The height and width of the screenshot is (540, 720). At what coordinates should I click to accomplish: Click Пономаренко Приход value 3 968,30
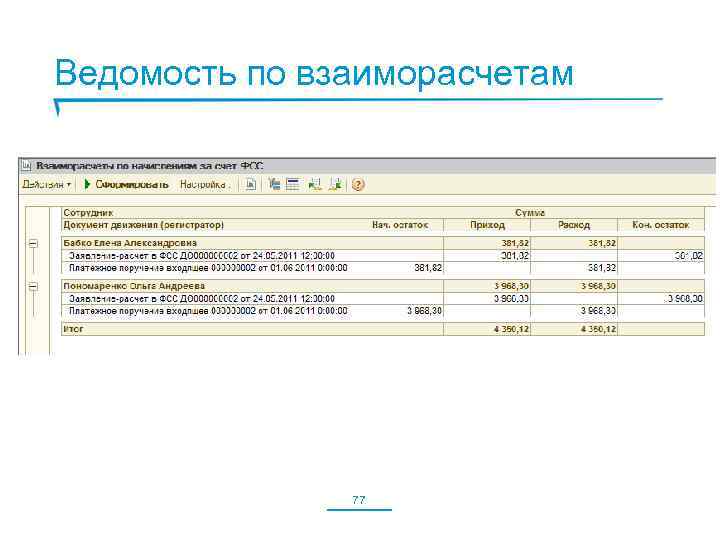(511, 286)
